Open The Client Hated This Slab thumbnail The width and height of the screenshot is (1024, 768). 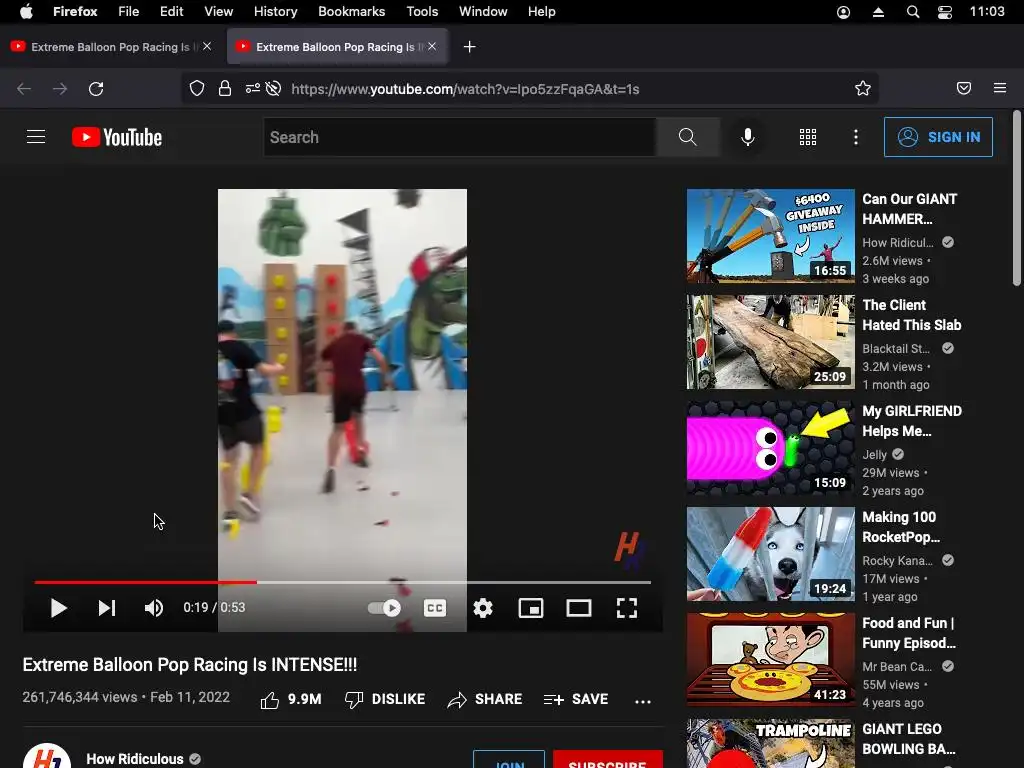771,342
